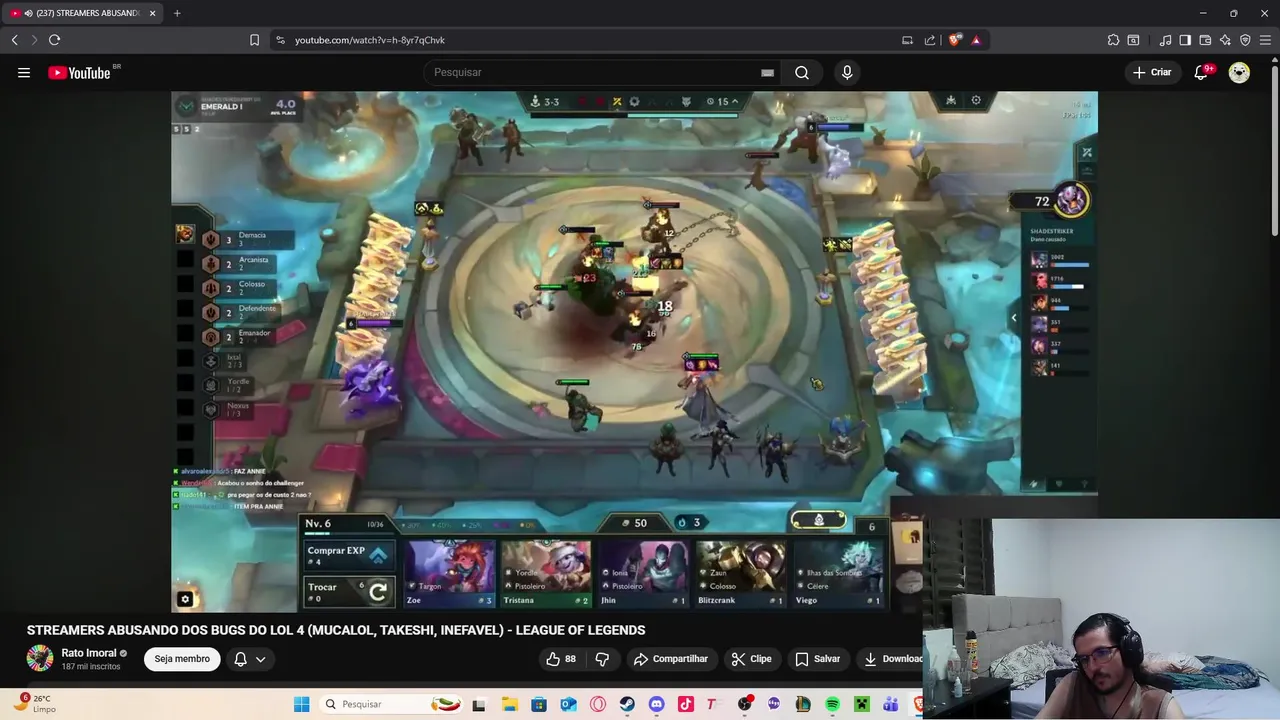Click the Compartilhar share button
Viewport: 1280px width, 720px height.
(671, 659)
